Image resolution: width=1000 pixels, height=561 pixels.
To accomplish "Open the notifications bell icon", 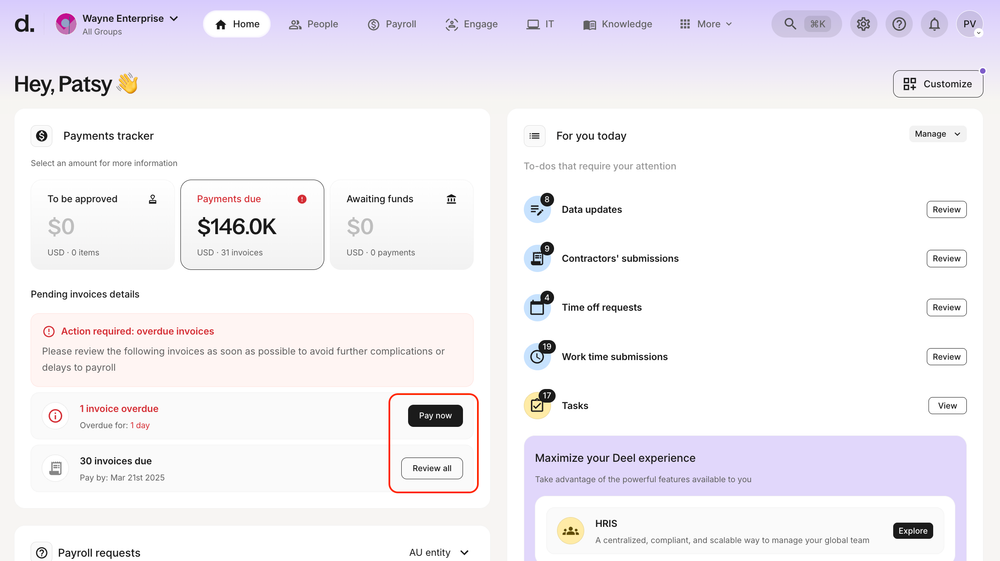I will tap(934, 24).
